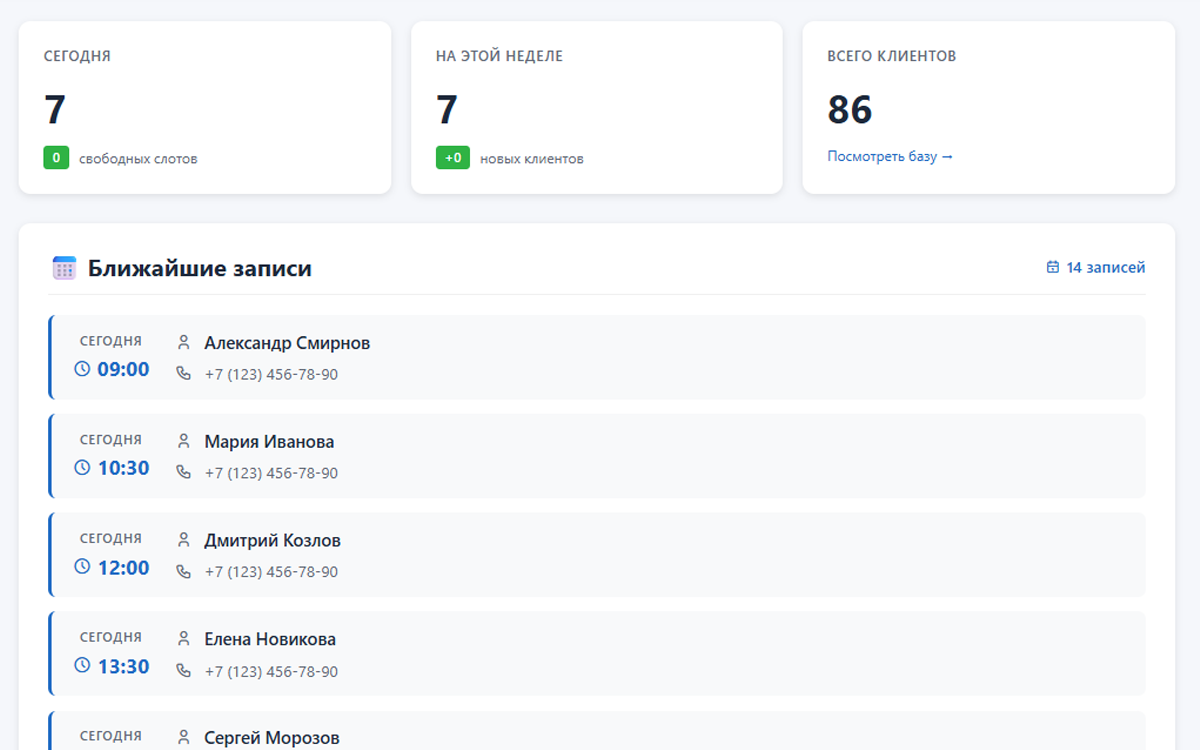Image resolution: width=1200 pixels, height=750 pixels.
Task: Click Дмитрий Козлов's phone number
Action: tap(271, 572)
